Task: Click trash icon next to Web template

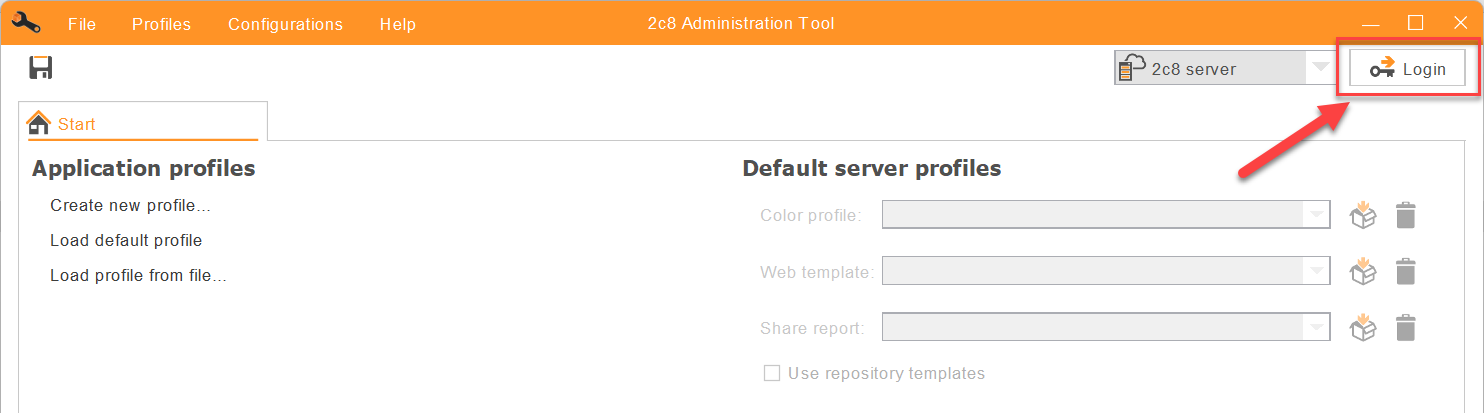Action: [1406, 271]
